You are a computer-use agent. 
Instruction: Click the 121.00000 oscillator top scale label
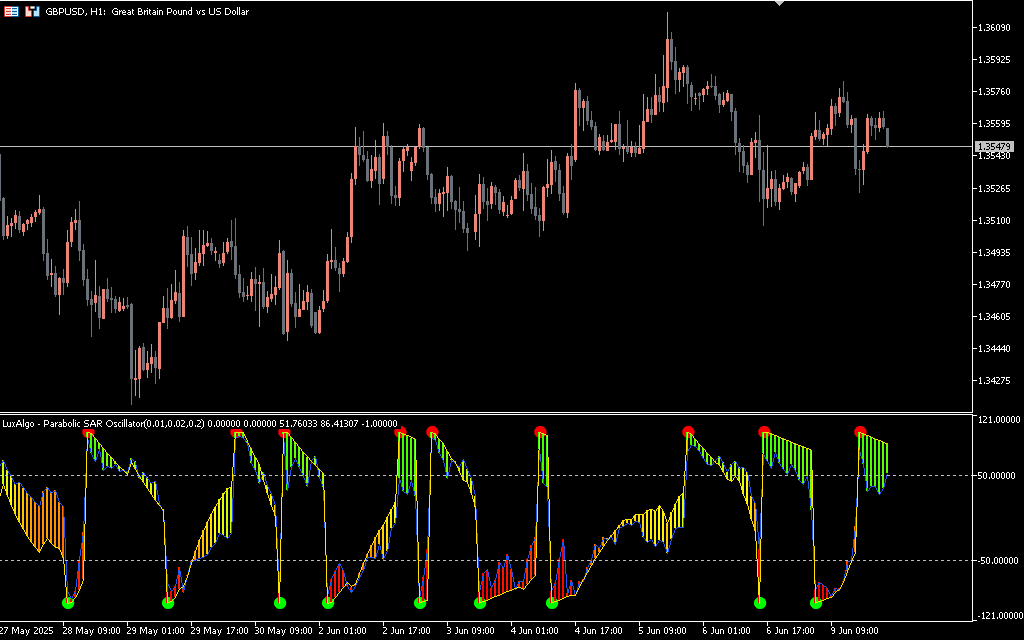click(997, 421)
